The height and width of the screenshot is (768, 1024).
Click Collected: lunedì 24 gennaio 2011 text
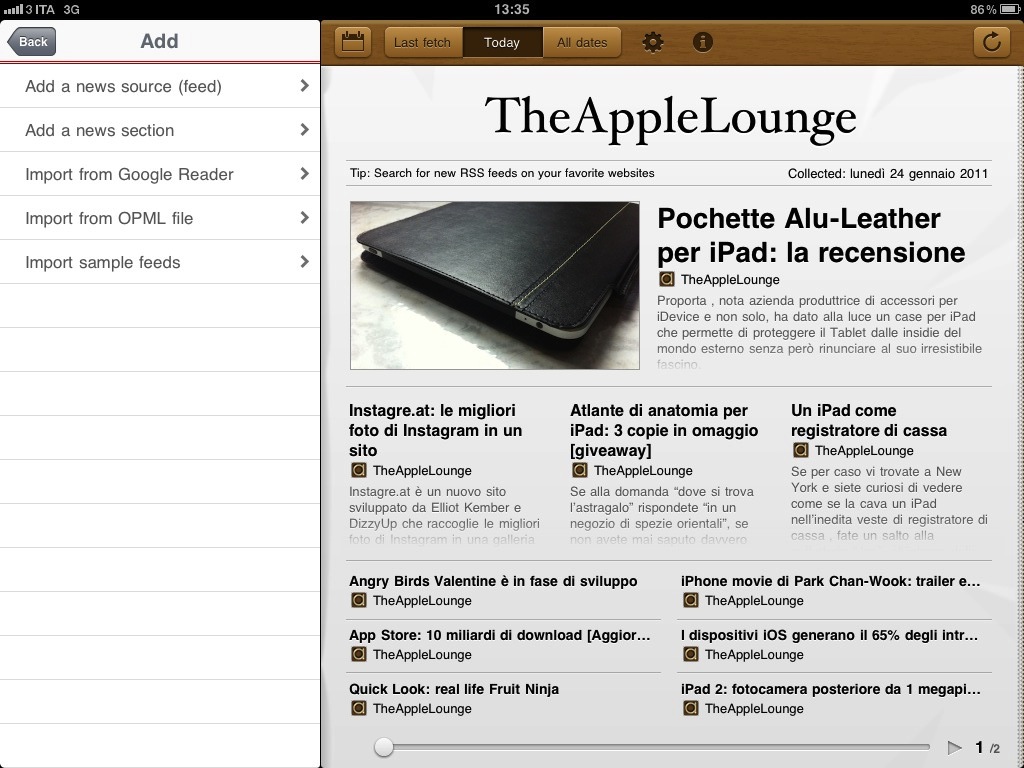tap(888, 174)
